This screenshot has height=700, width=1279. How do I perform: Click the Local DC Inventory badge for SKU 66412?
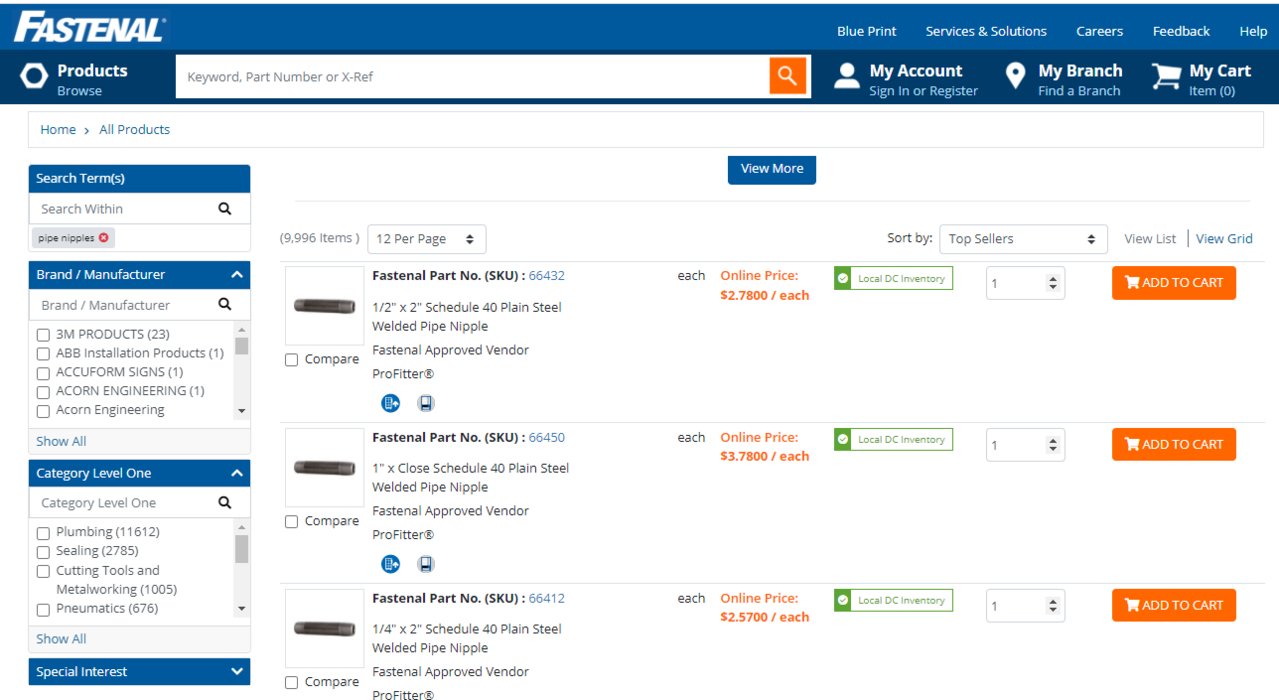(893, 601)
